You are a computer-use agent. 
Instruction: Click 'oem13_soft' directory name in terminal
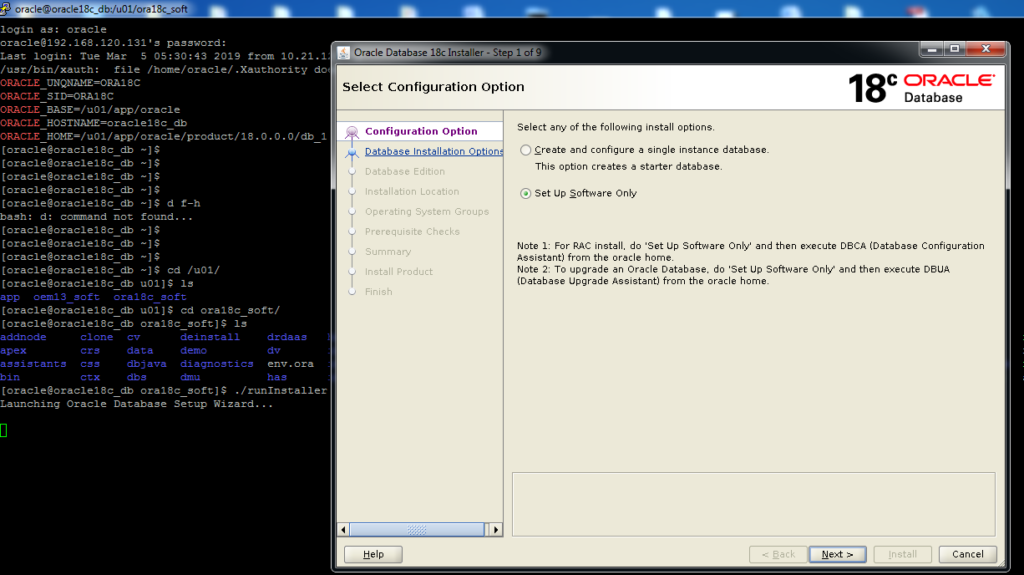[67, 297]
